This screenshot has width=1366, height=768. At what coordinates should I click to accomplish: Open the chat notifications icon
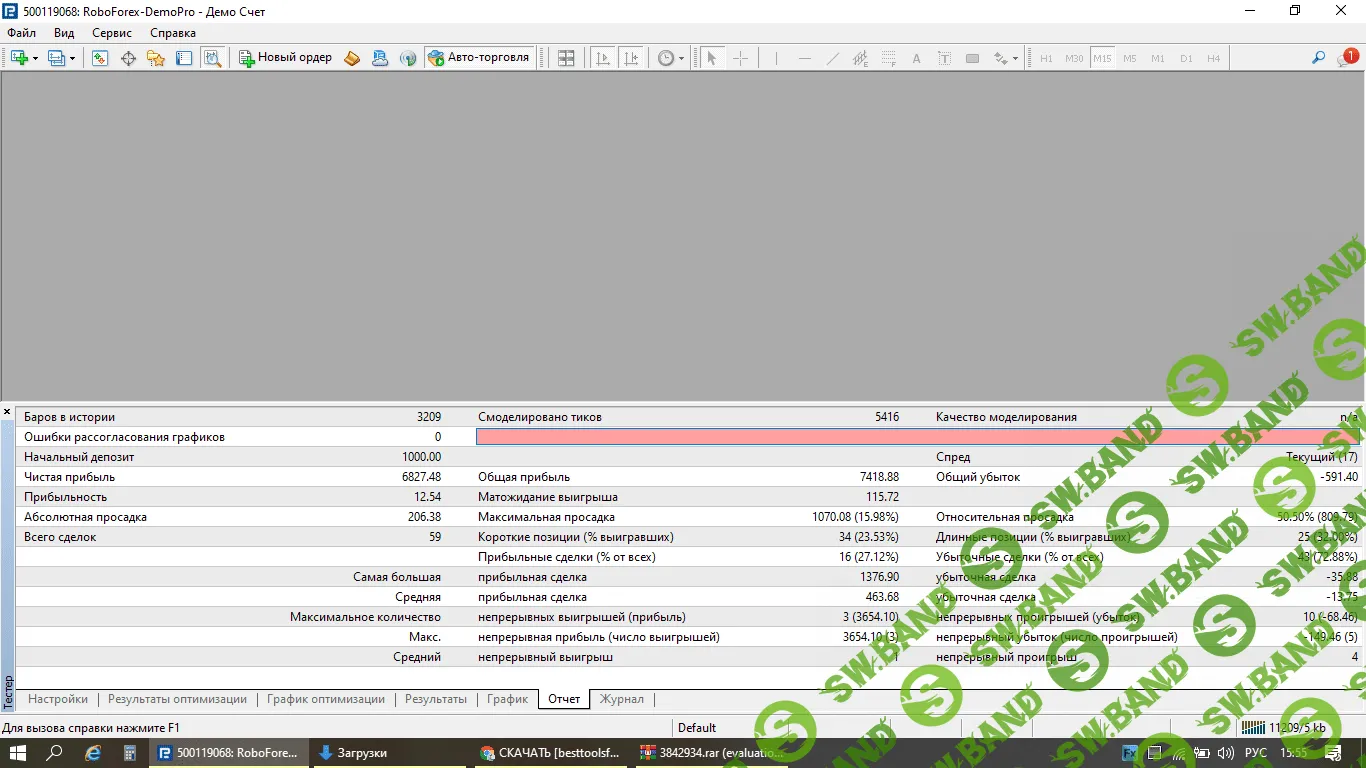coord(1346,58)
